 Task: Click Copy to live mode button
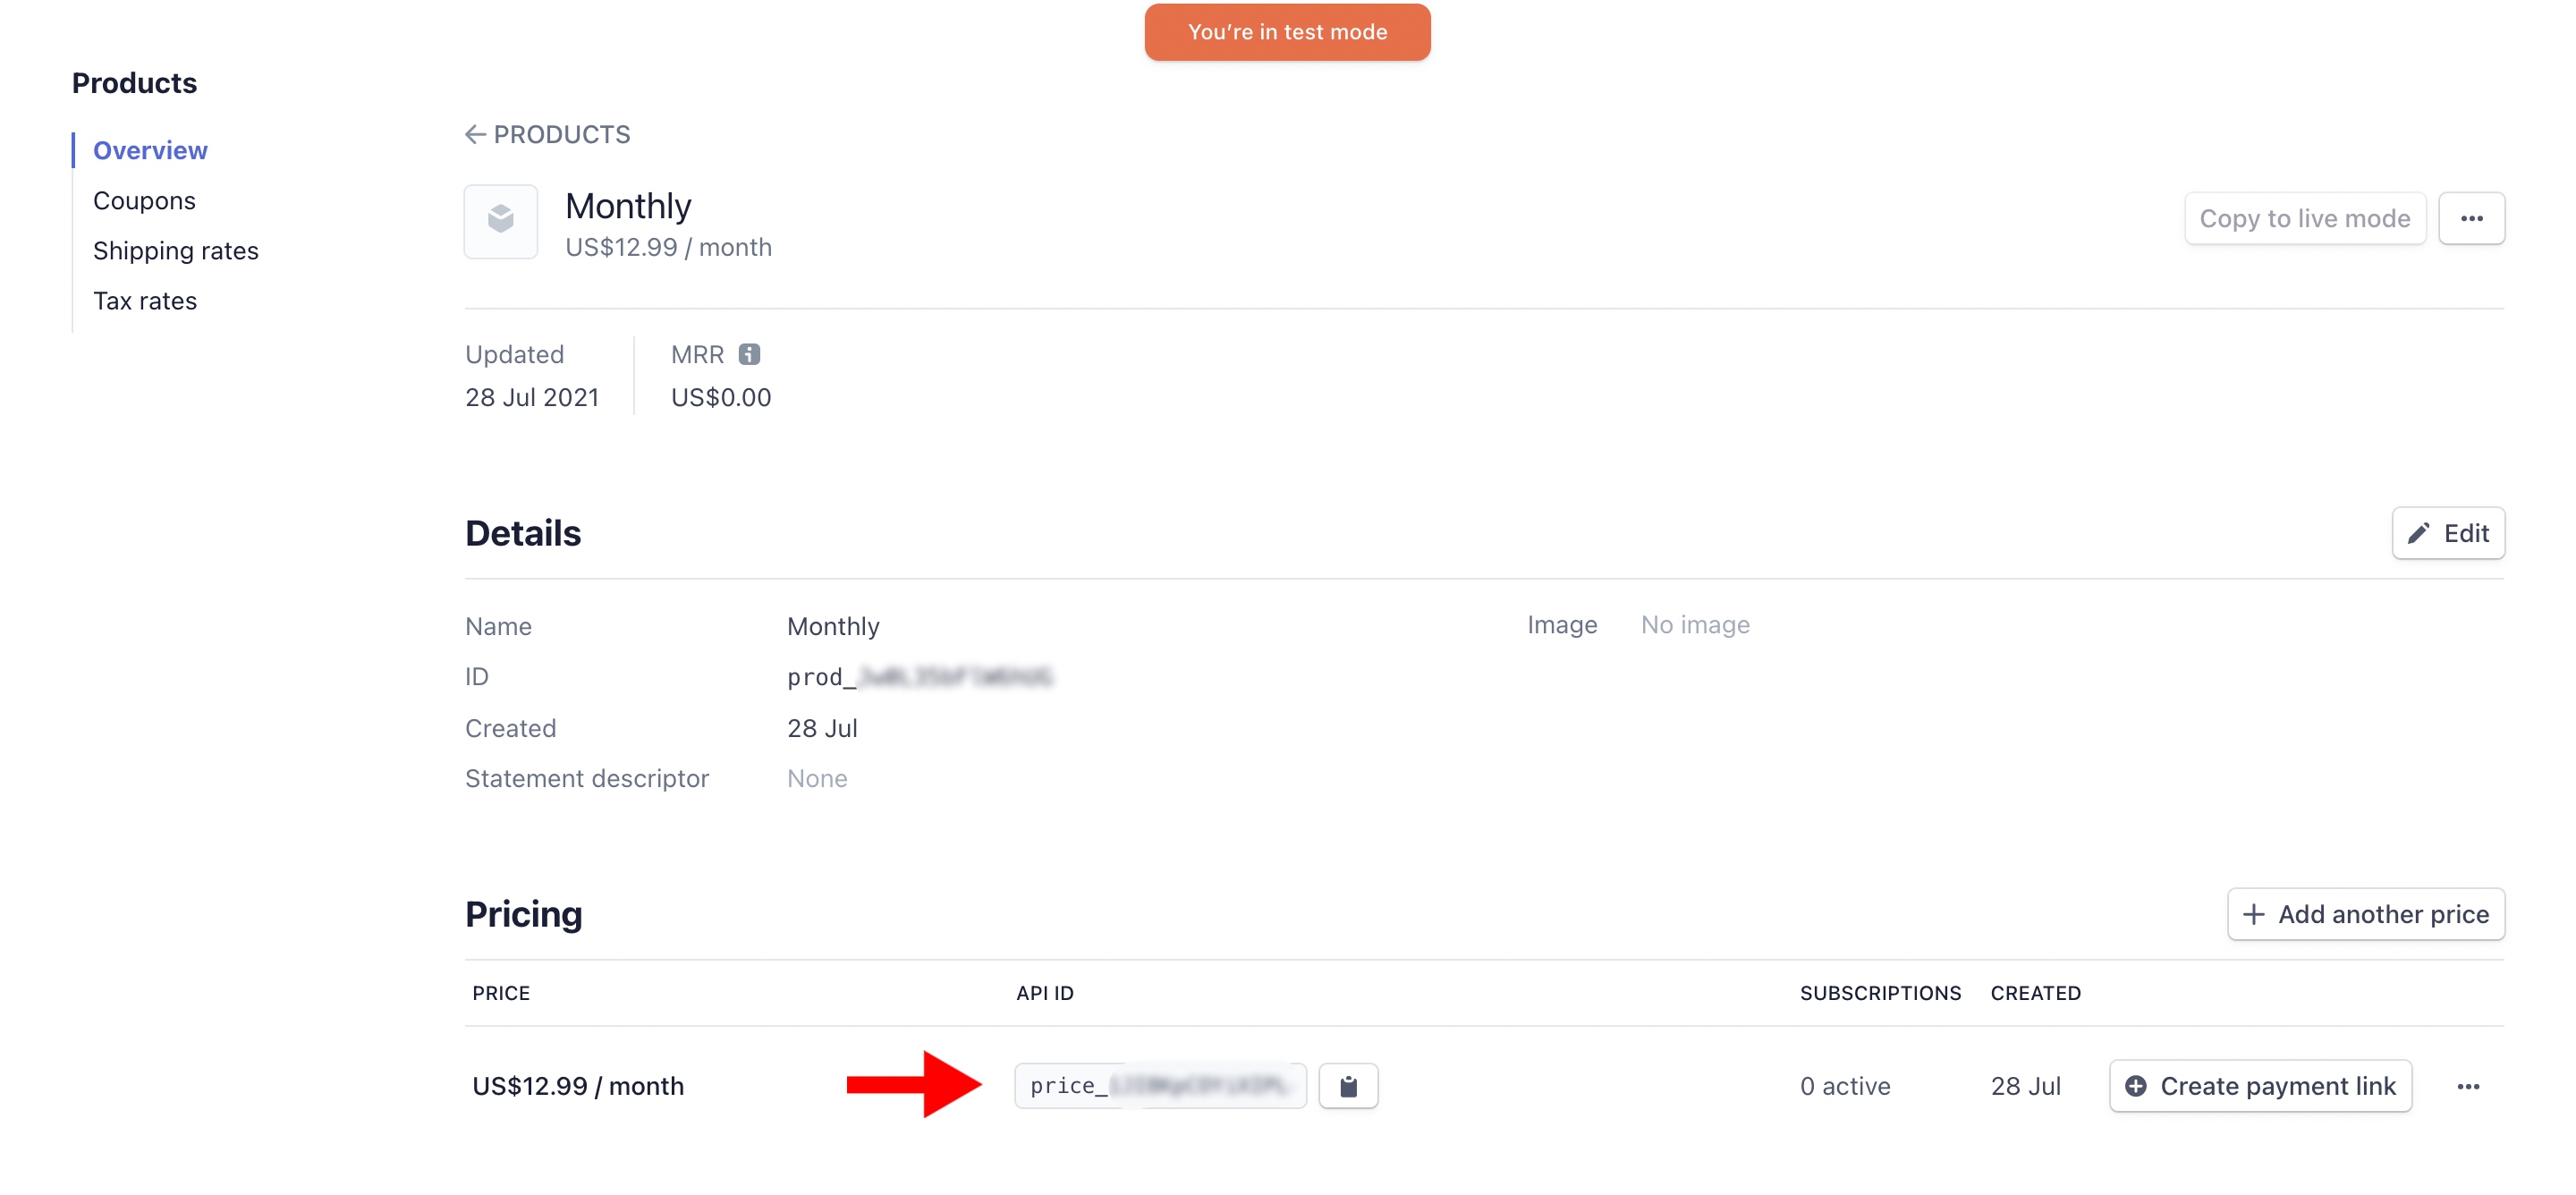click(x=2304, y=219)
